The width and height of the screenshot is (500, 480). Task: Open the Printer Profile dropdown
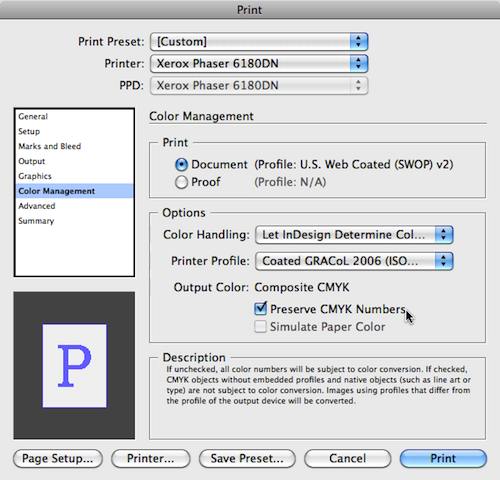click(354, 261)
